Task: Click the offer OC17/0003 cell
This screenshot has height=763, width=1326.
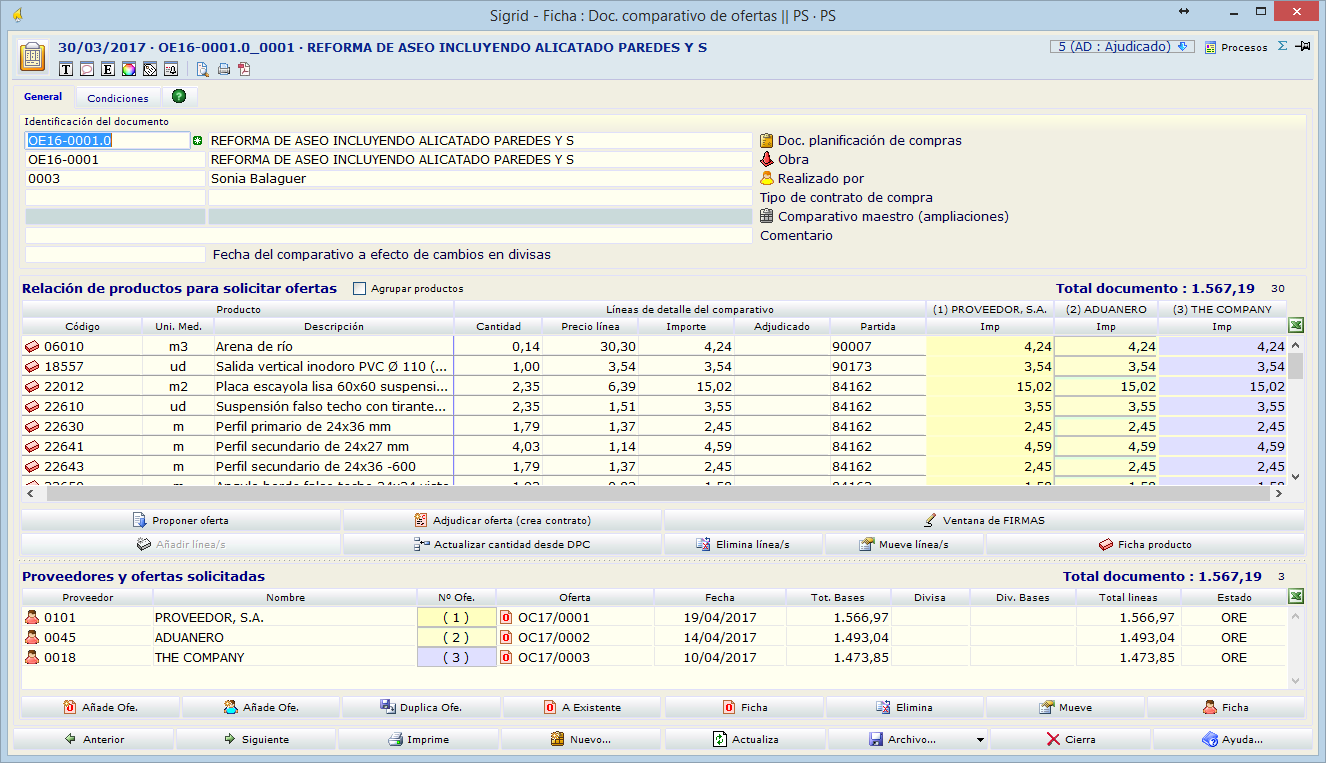Action: [x=575, y=657]
